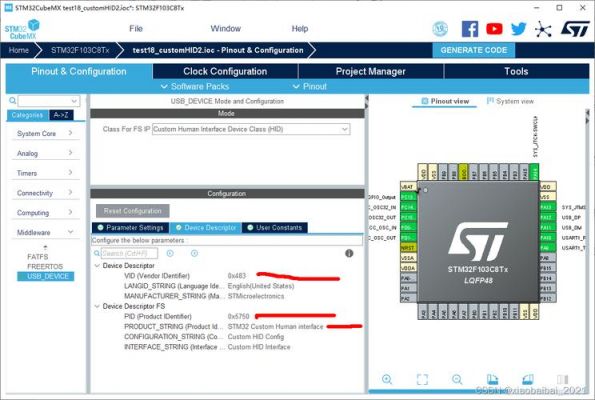Click the VID value 0x483
Viewport: 595px width, 400px height.
point(237,276)
